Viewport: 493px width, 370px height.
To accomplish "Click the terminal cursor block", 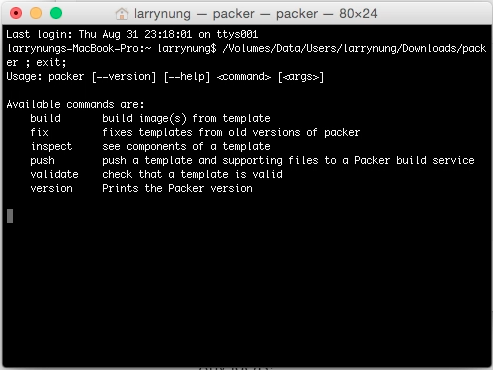I will [x=10, y=216].
